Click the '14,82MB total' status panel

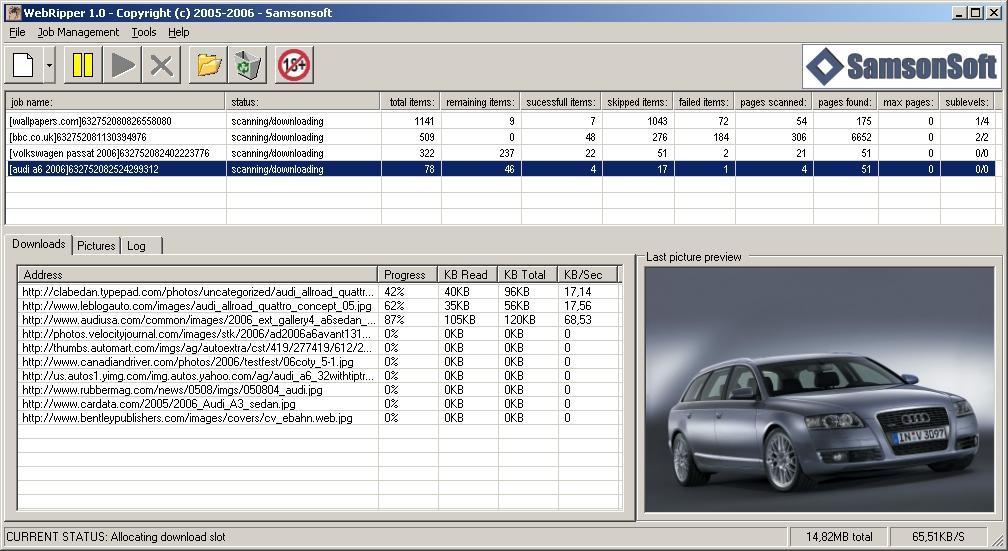pos(839,537)
